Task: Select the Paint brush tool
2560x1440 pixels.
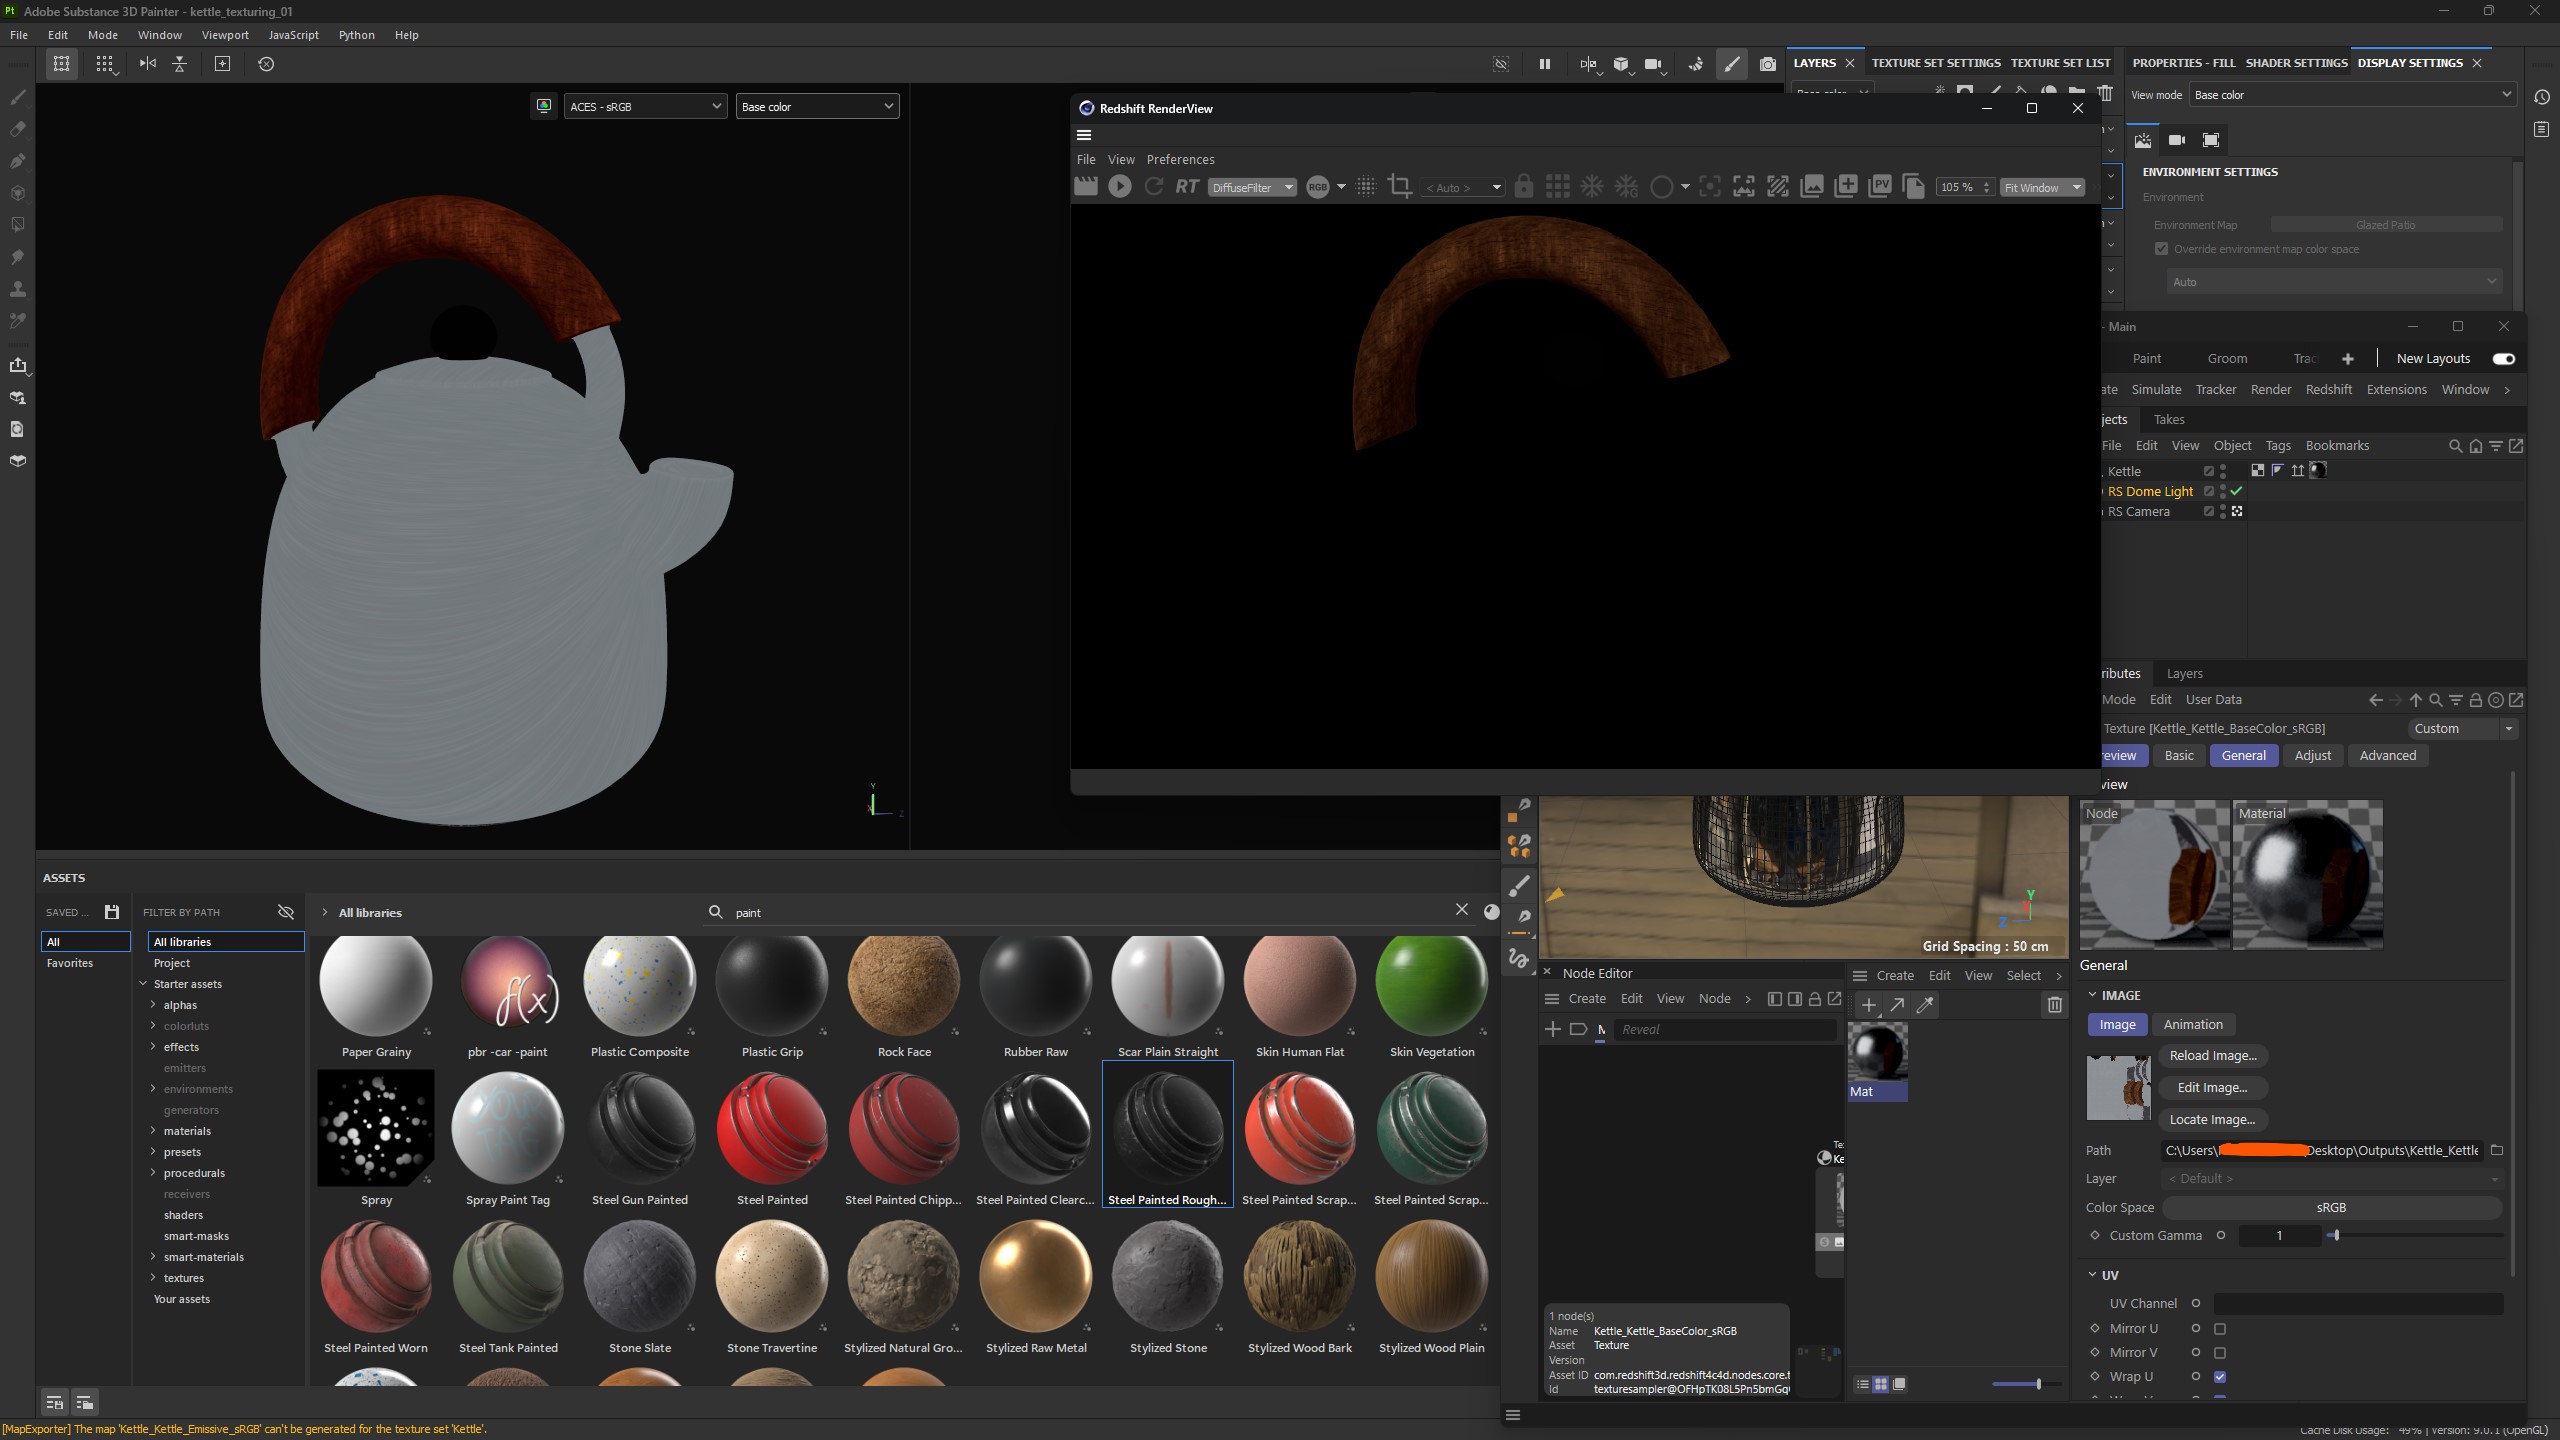Action: [18, 99]
